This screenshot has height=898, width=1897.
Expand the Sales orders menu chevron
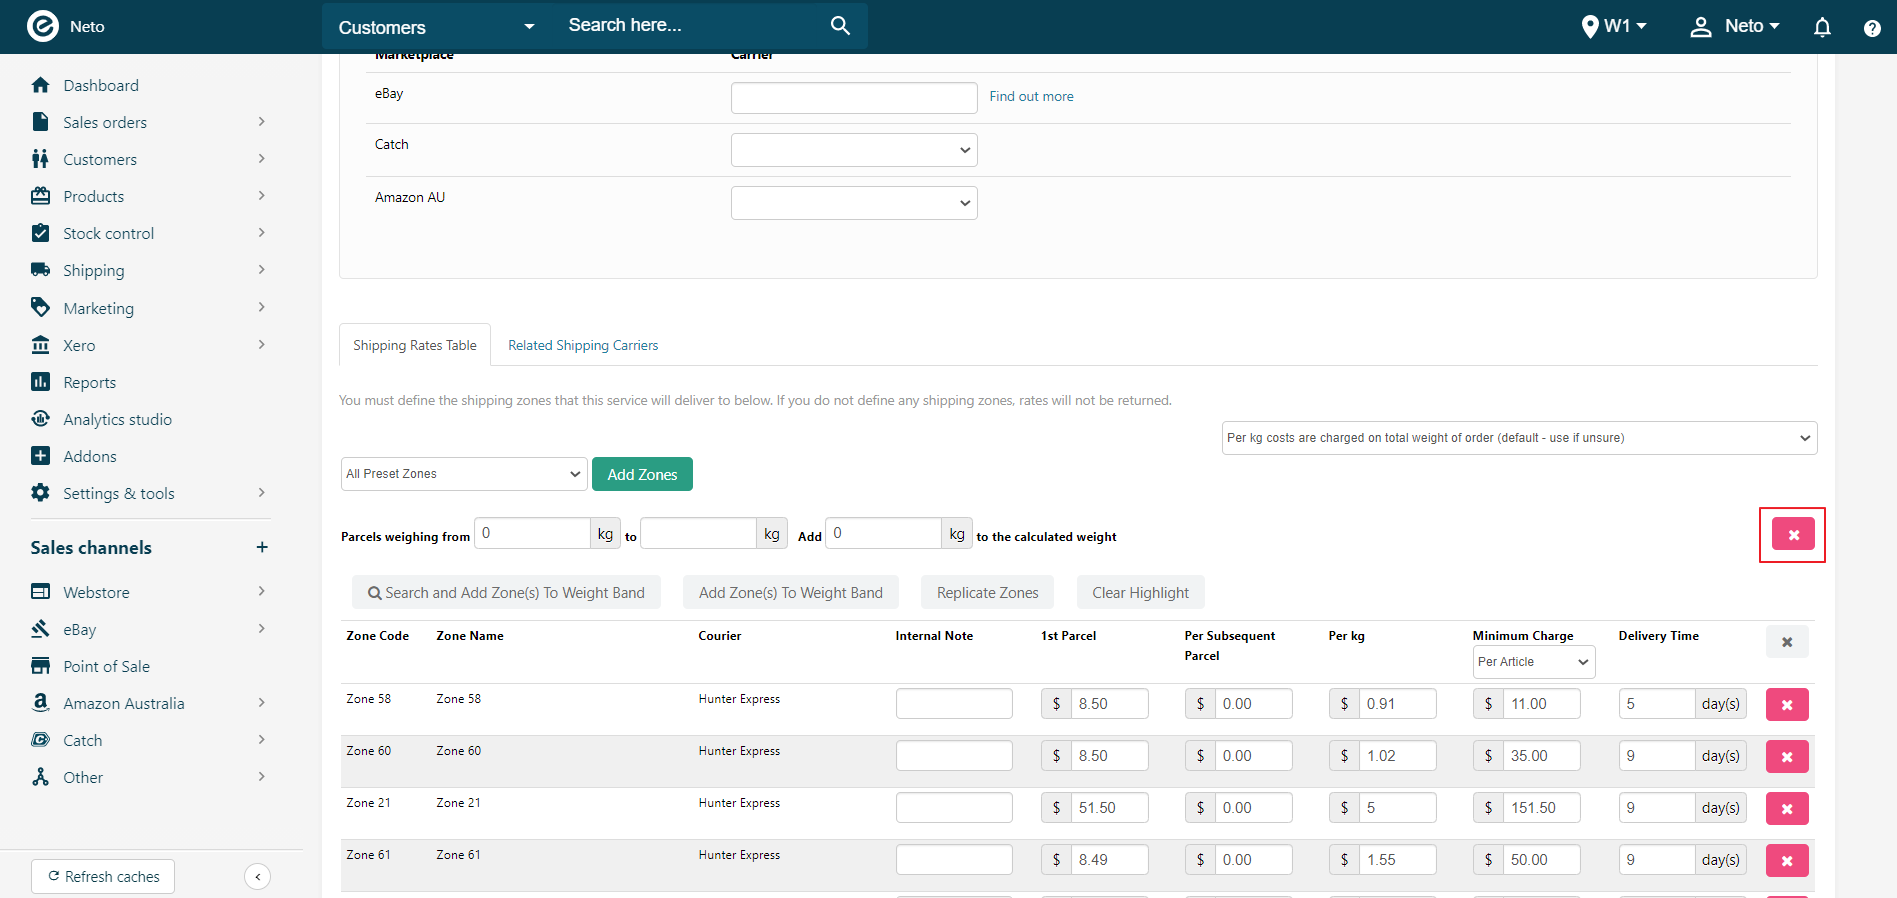tap(262, 122)
